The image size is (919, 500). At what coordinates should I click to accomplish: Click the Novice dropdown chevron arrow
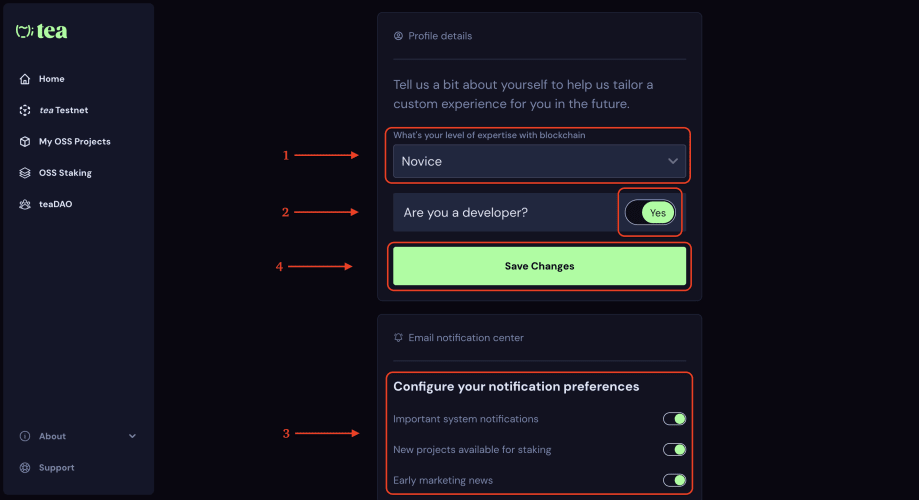(673, 161)
